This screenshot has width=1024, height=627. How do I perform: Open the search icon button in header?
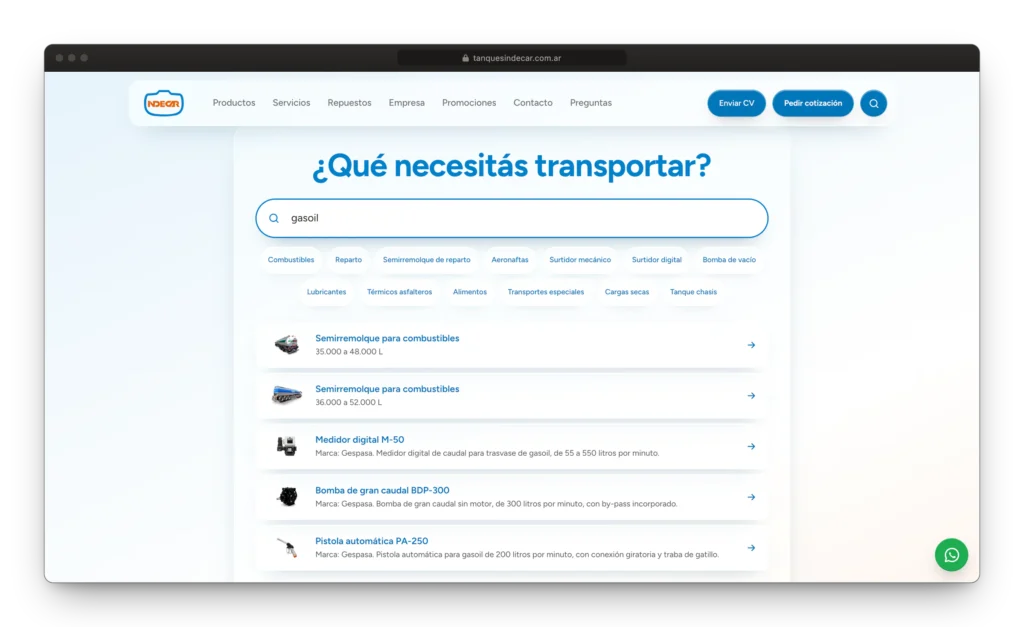873,103
